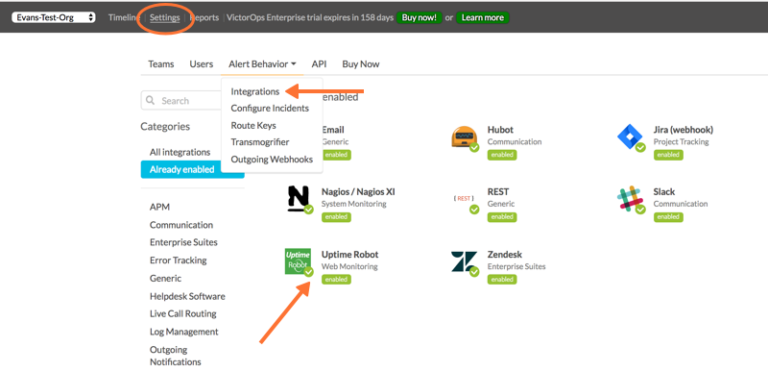Select the Already enabled category
Image resolution: width=768 pixels, height=372 pixels.
192,169
